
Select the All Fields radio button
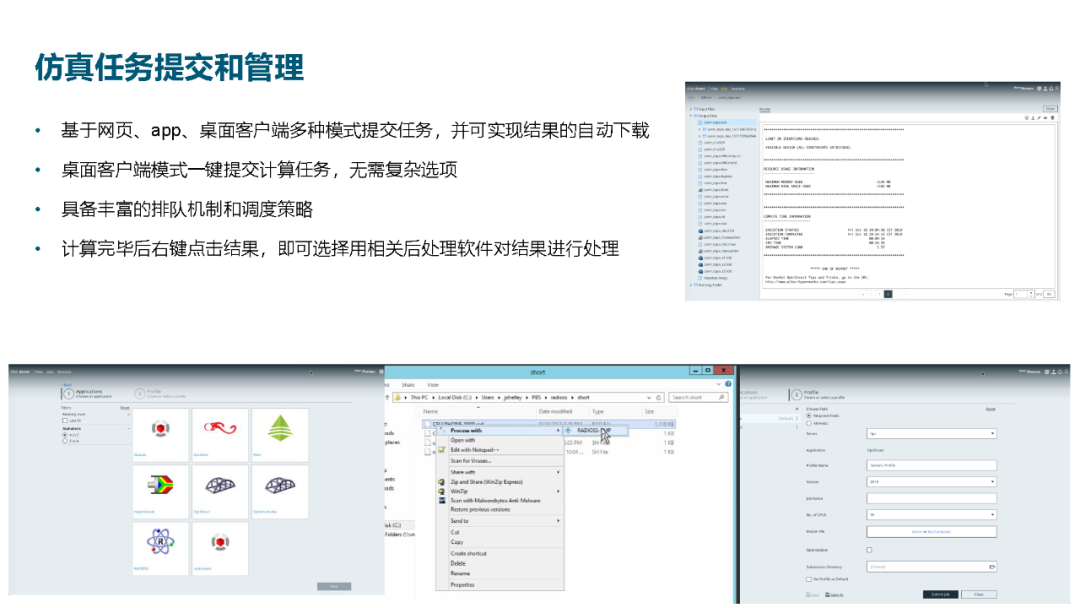(809, 423)
